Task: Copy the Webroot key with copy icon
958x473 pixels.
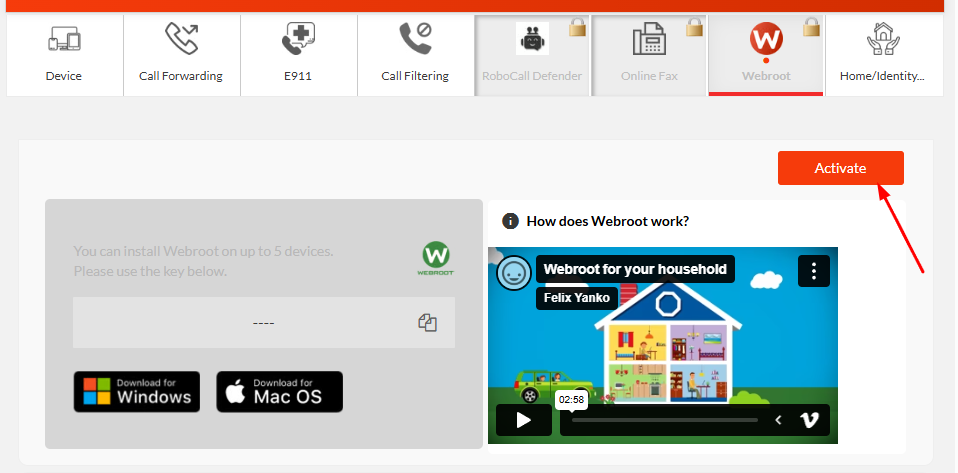Action: click(428, 323)
